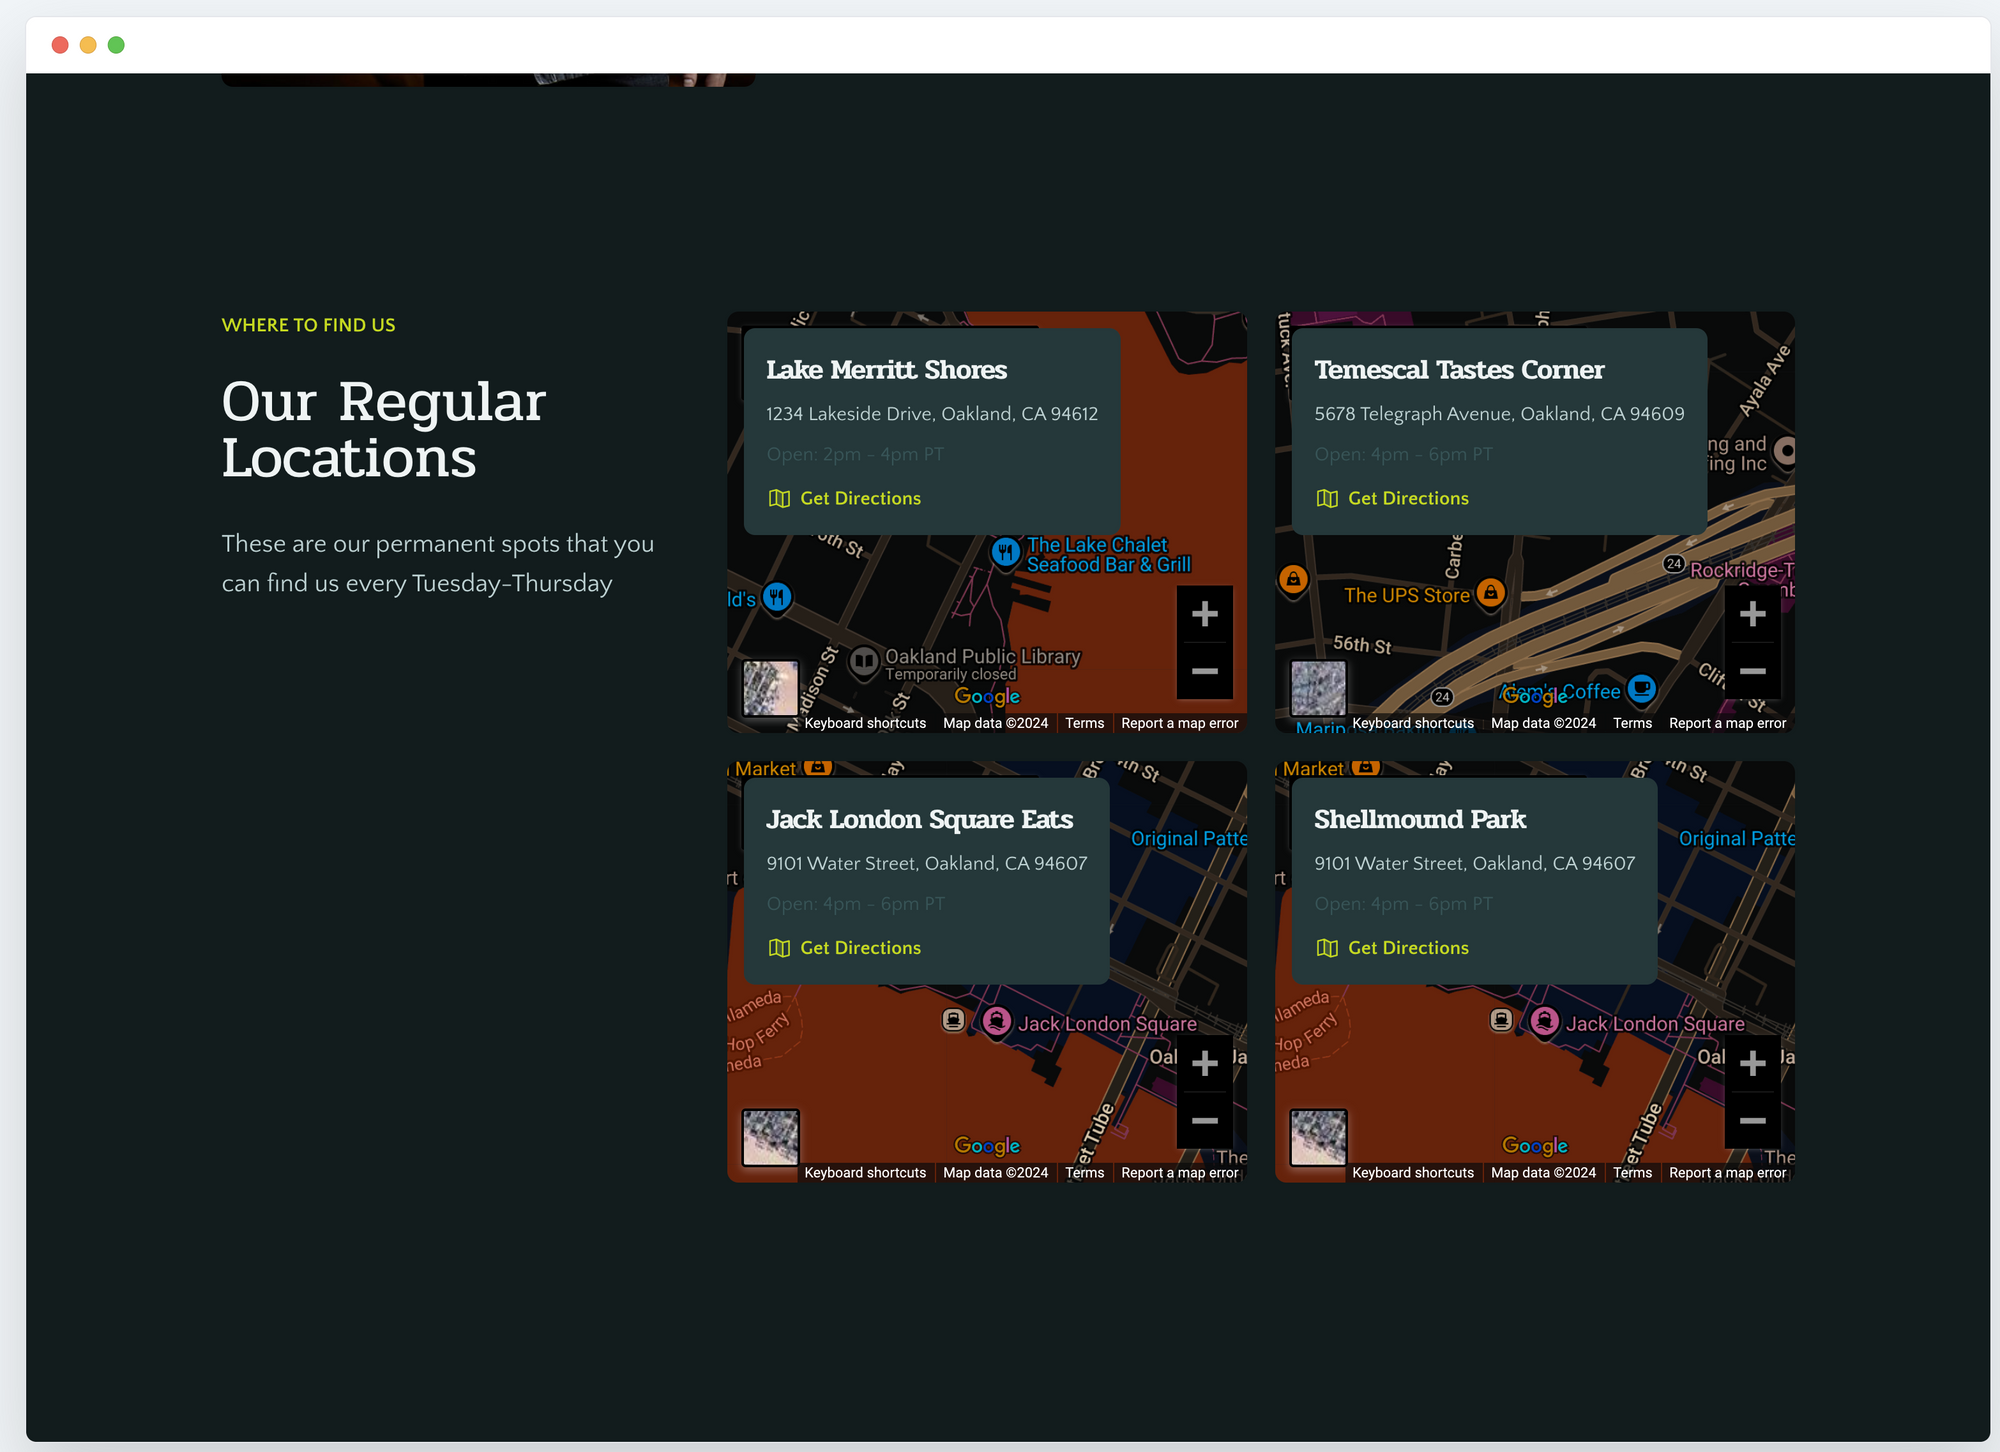Click the transit station icon on the Shellmound Park map

click(x=1502, y=1020)
